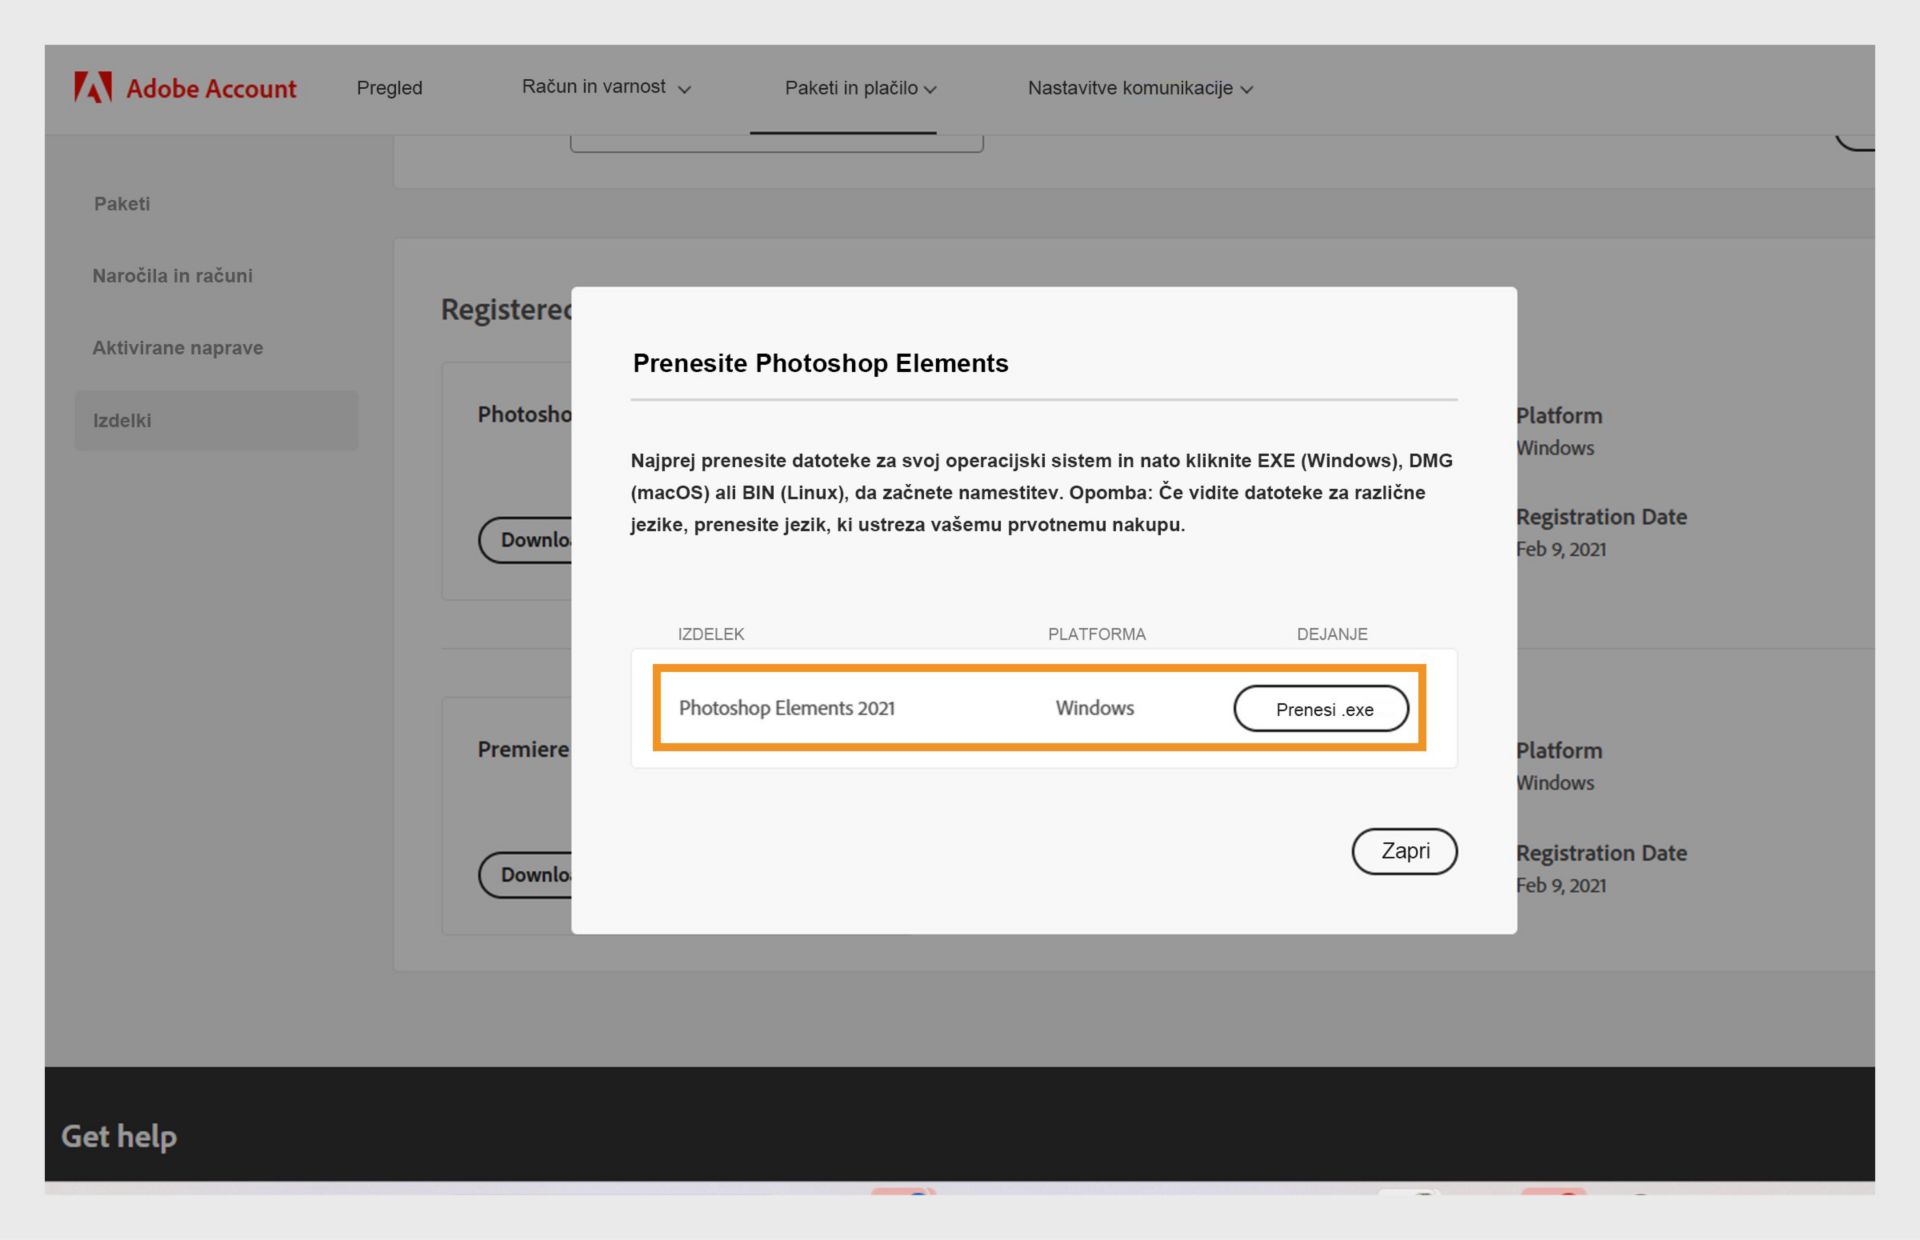Click the Get help footer link
The width and height of the screenshot is (1920, 1240).
(x=118, y=1136)
